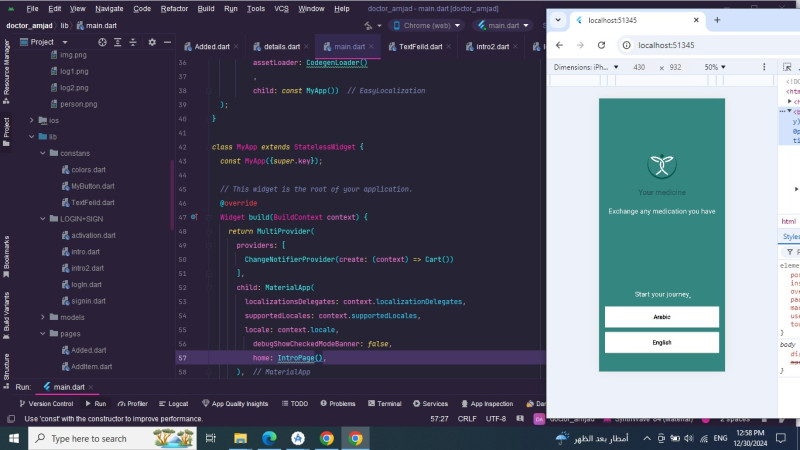Open the Refactor menu

(174, 8)
